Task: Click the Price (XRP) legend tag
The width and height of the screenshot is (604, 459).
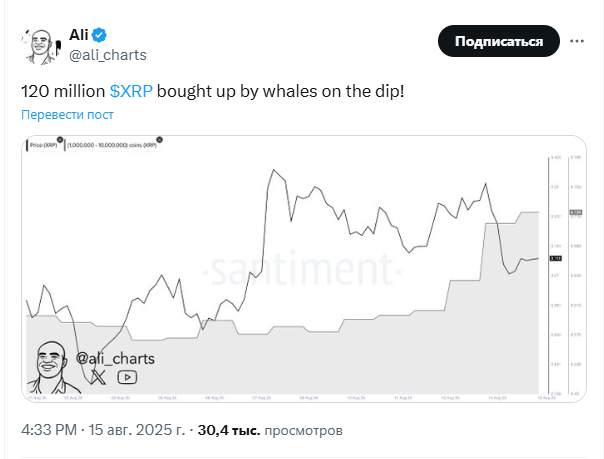Action: coord(44,146)
